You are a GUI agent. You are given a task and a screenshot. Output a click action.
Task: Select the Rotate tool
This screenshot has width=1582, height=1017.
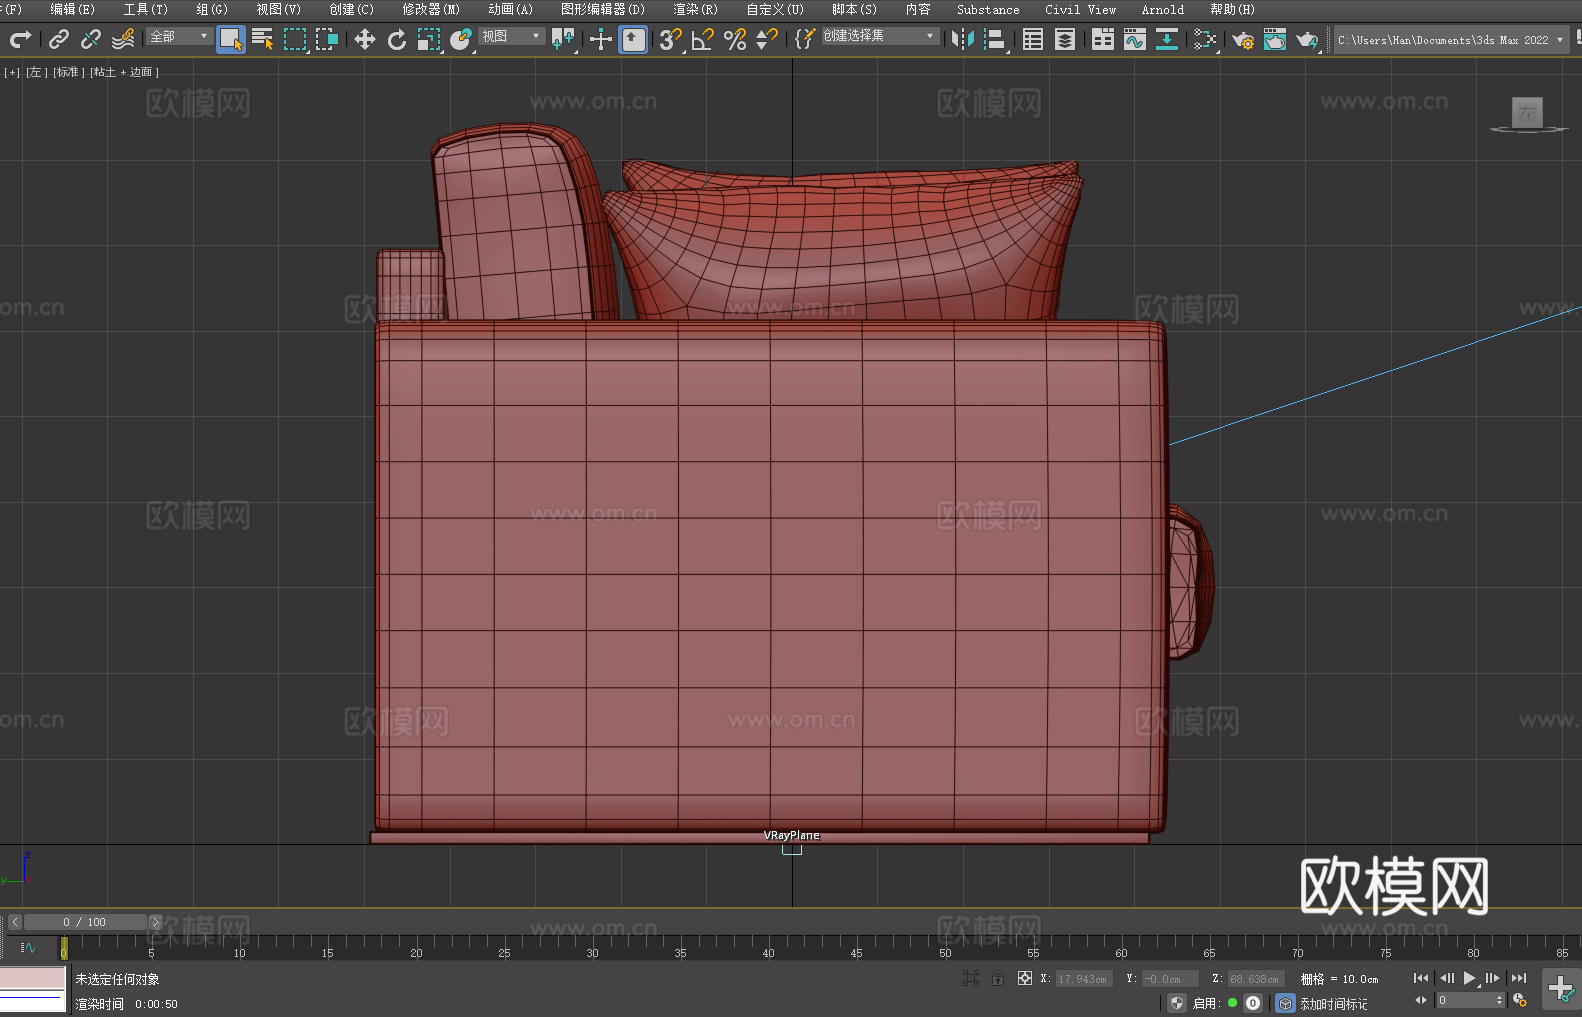click(x=397, y=39)
